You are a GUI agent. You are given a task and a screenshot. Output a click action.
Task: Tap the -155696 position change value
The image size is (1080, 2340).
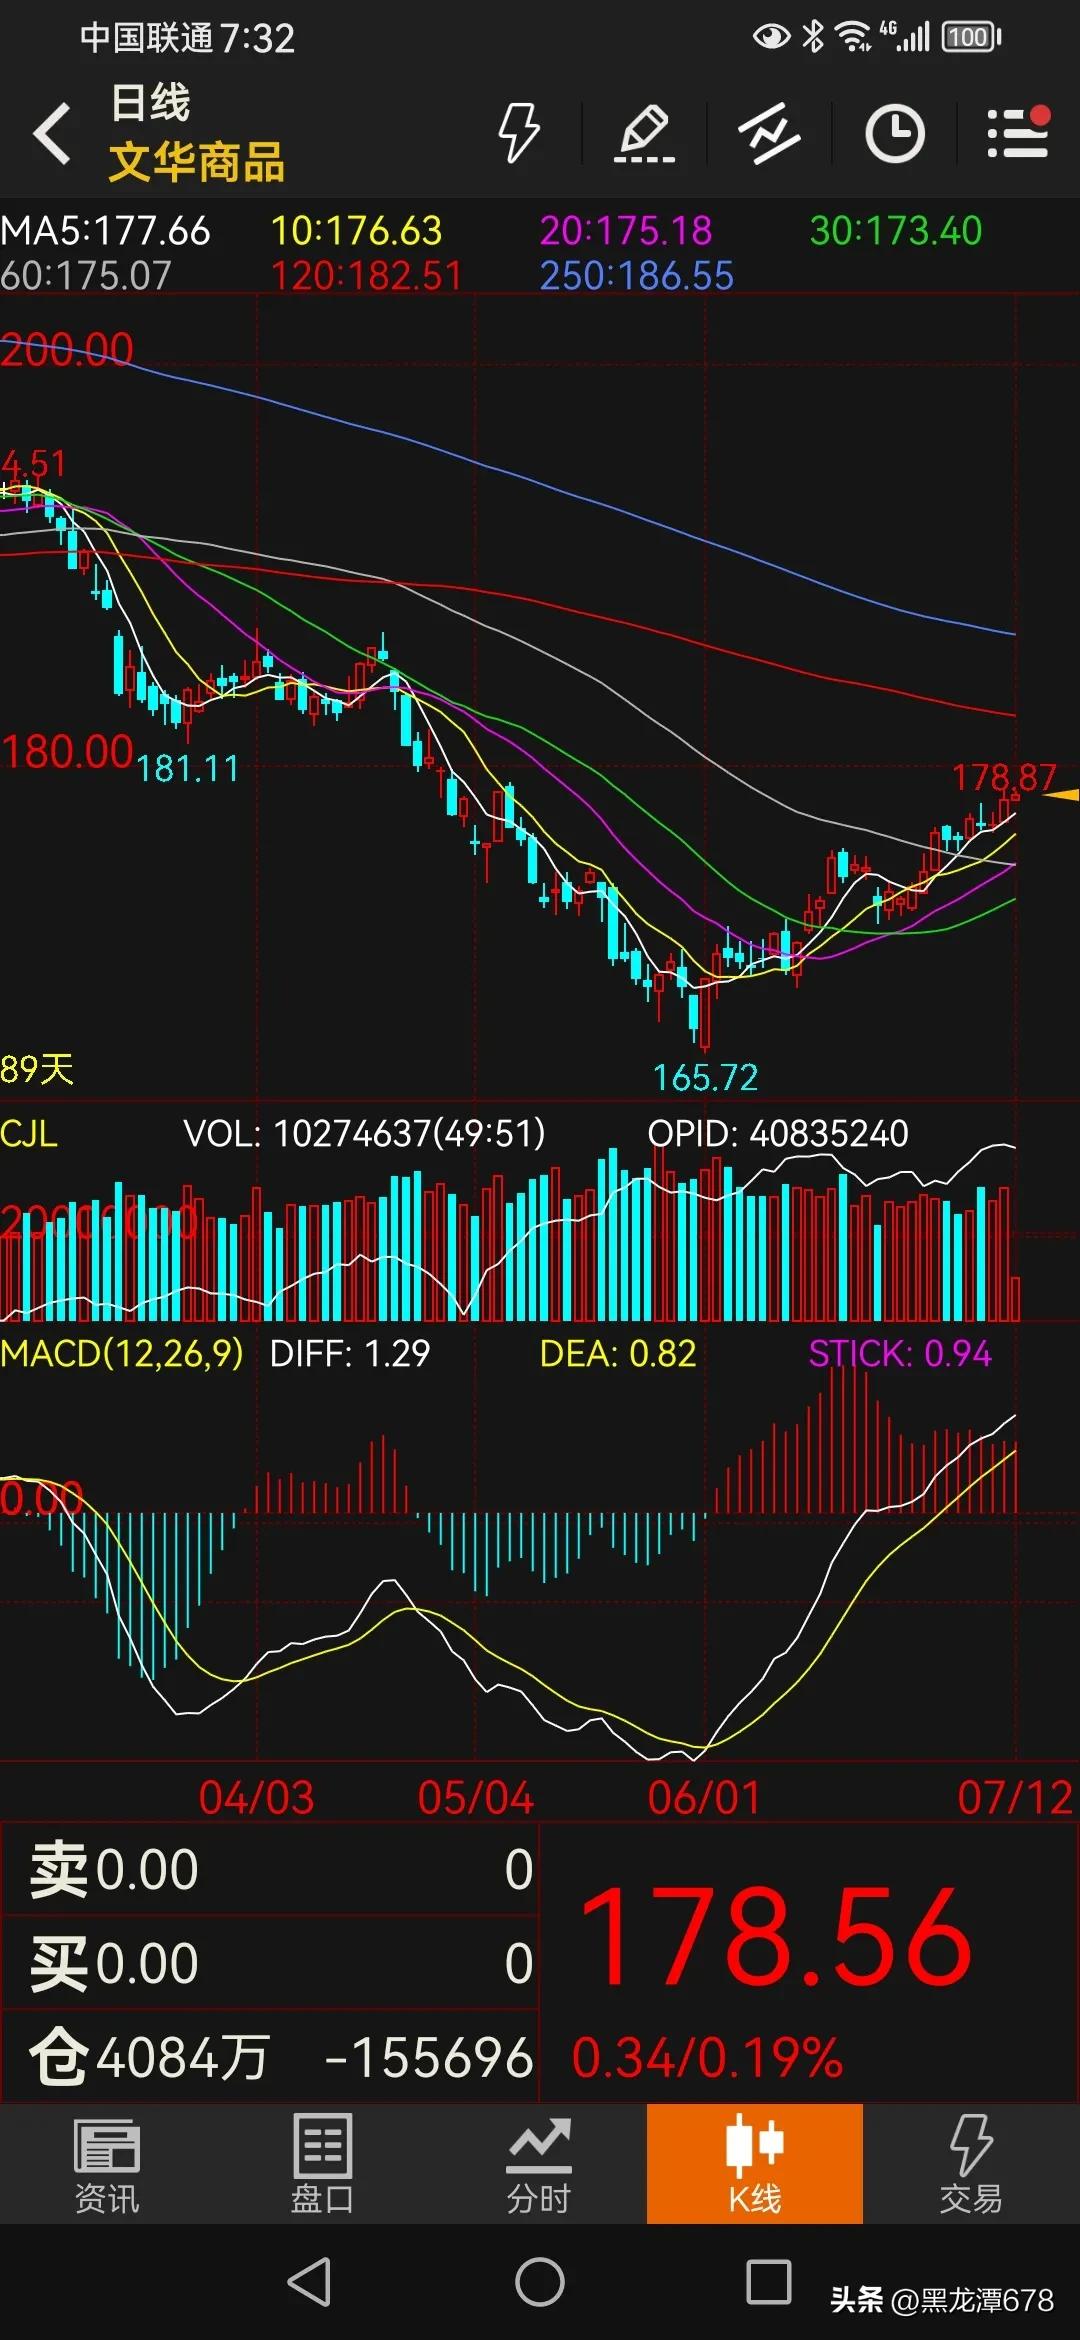pos(429,2059)
